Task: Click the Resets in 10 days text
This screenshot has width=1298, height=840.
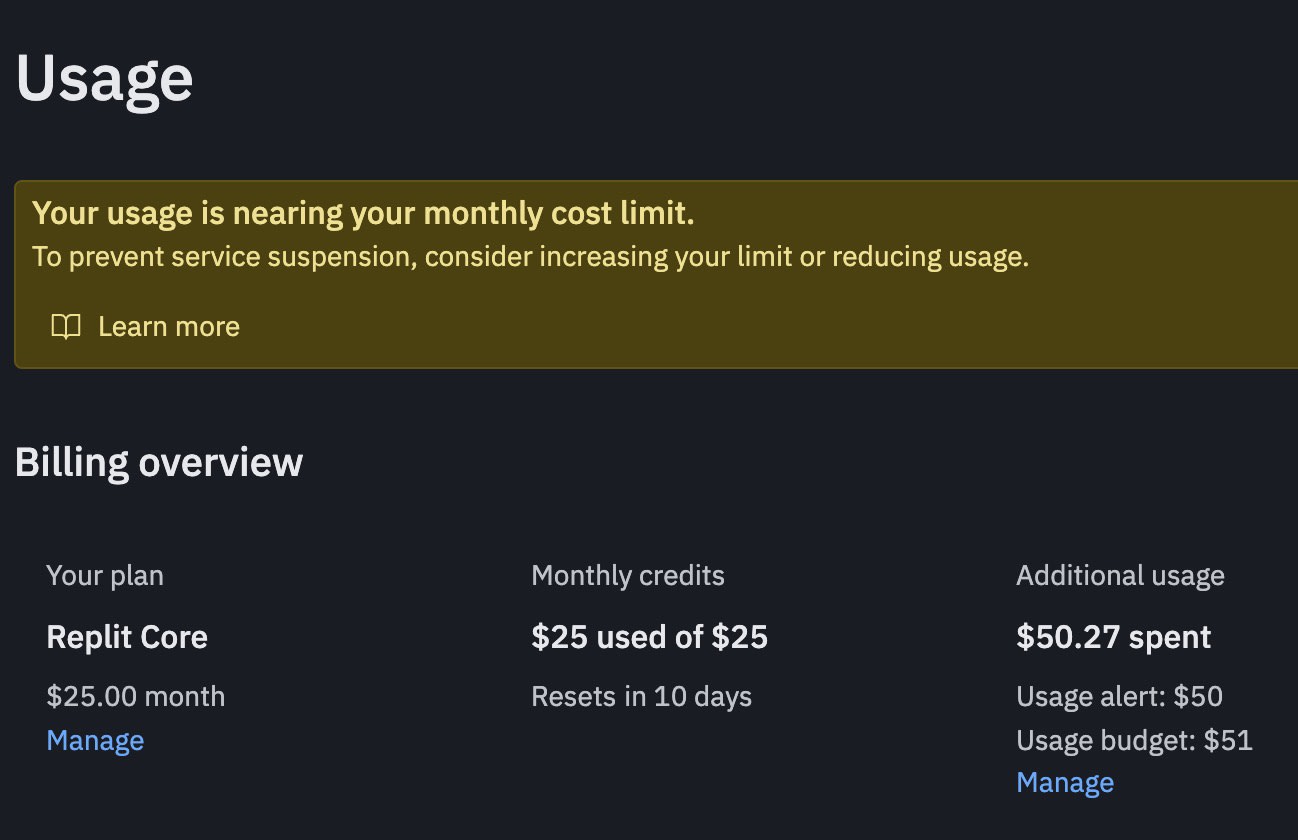Action: coord(641,696)
